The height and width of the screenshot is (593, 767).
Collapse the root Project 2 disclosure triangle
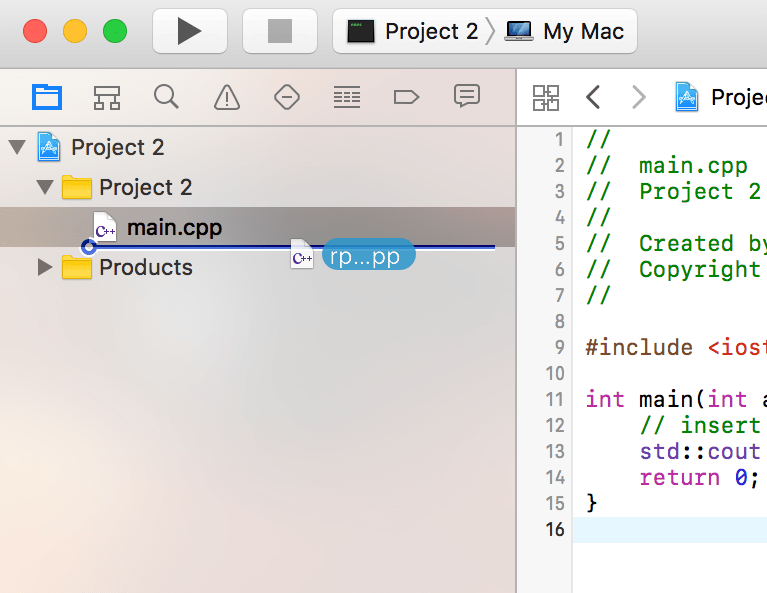17,148
